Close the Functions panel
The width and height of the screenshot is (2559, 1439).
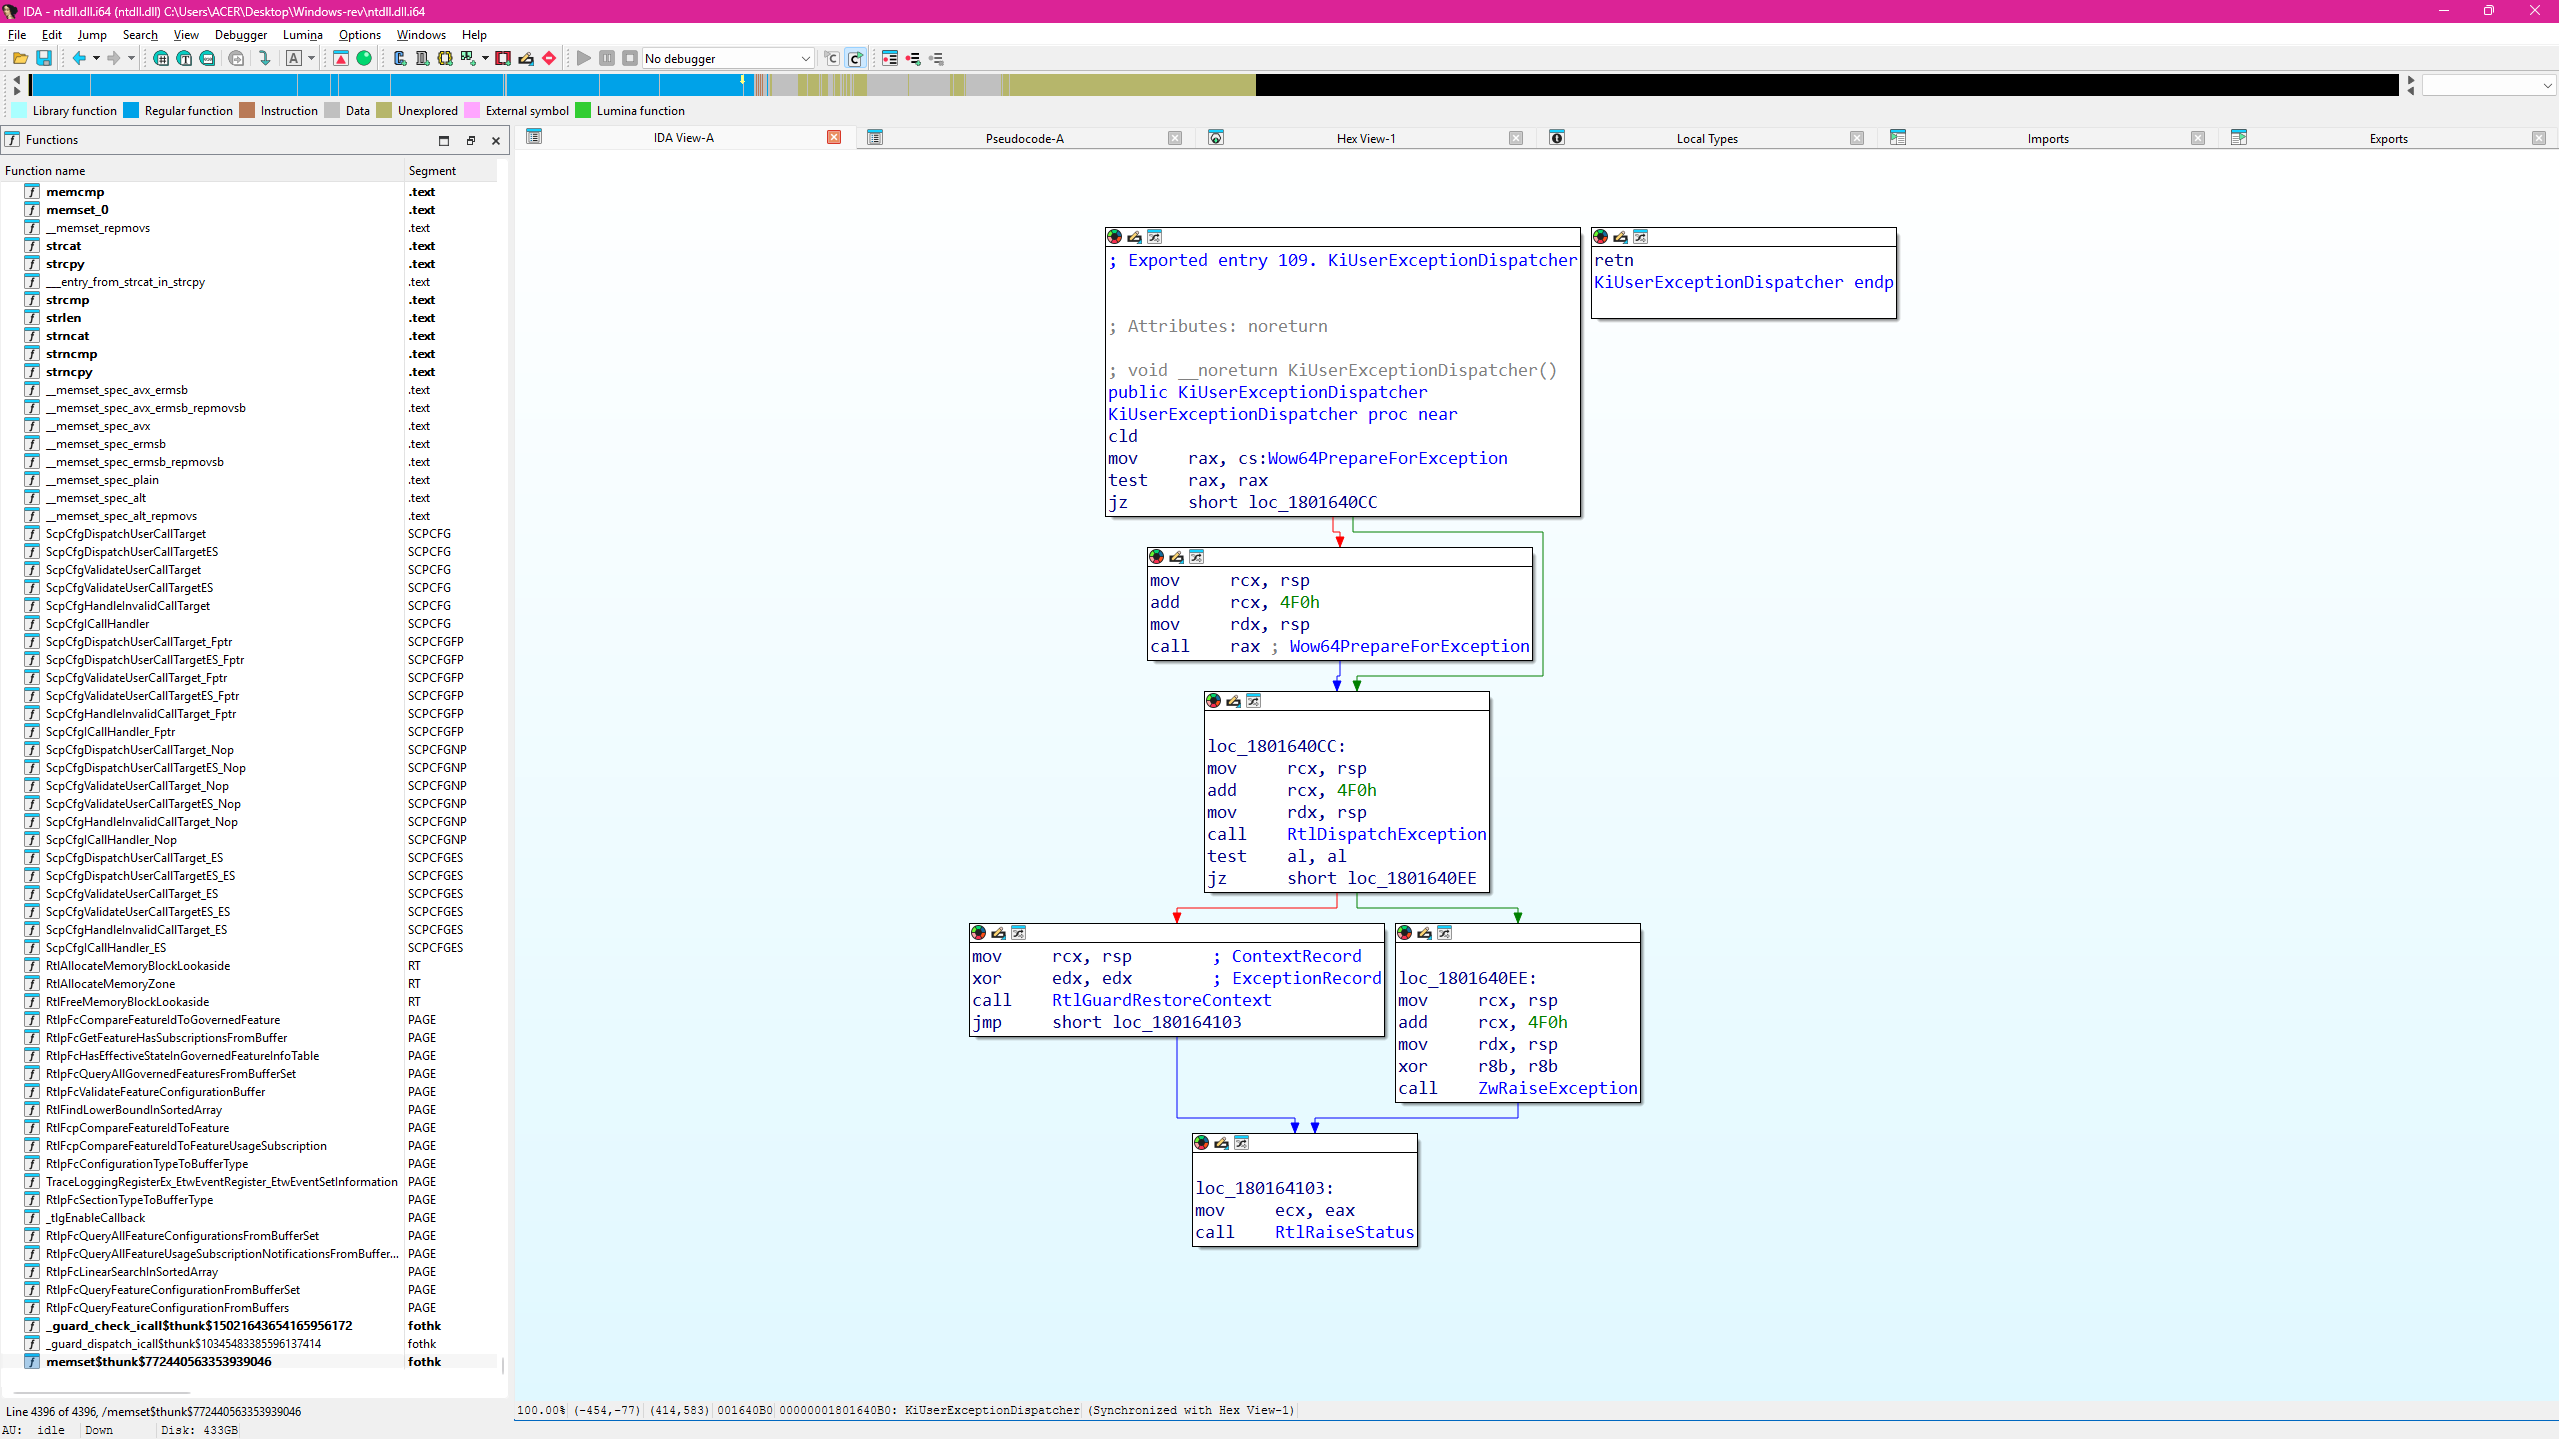496,140
